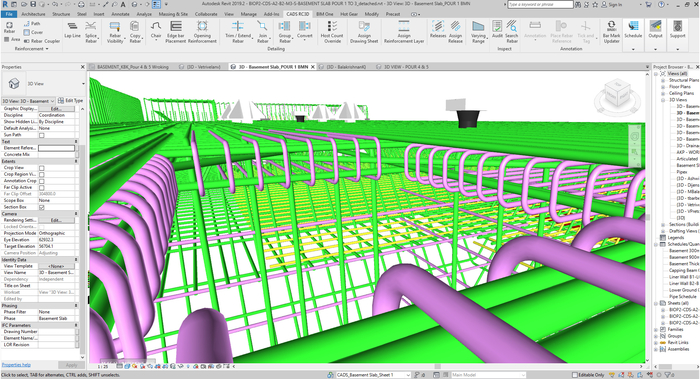Image resolution: width=700 pixels, height=379 pixels.
Task: Click the Bar Mark Updater icon
Action: tap(611, 32)
